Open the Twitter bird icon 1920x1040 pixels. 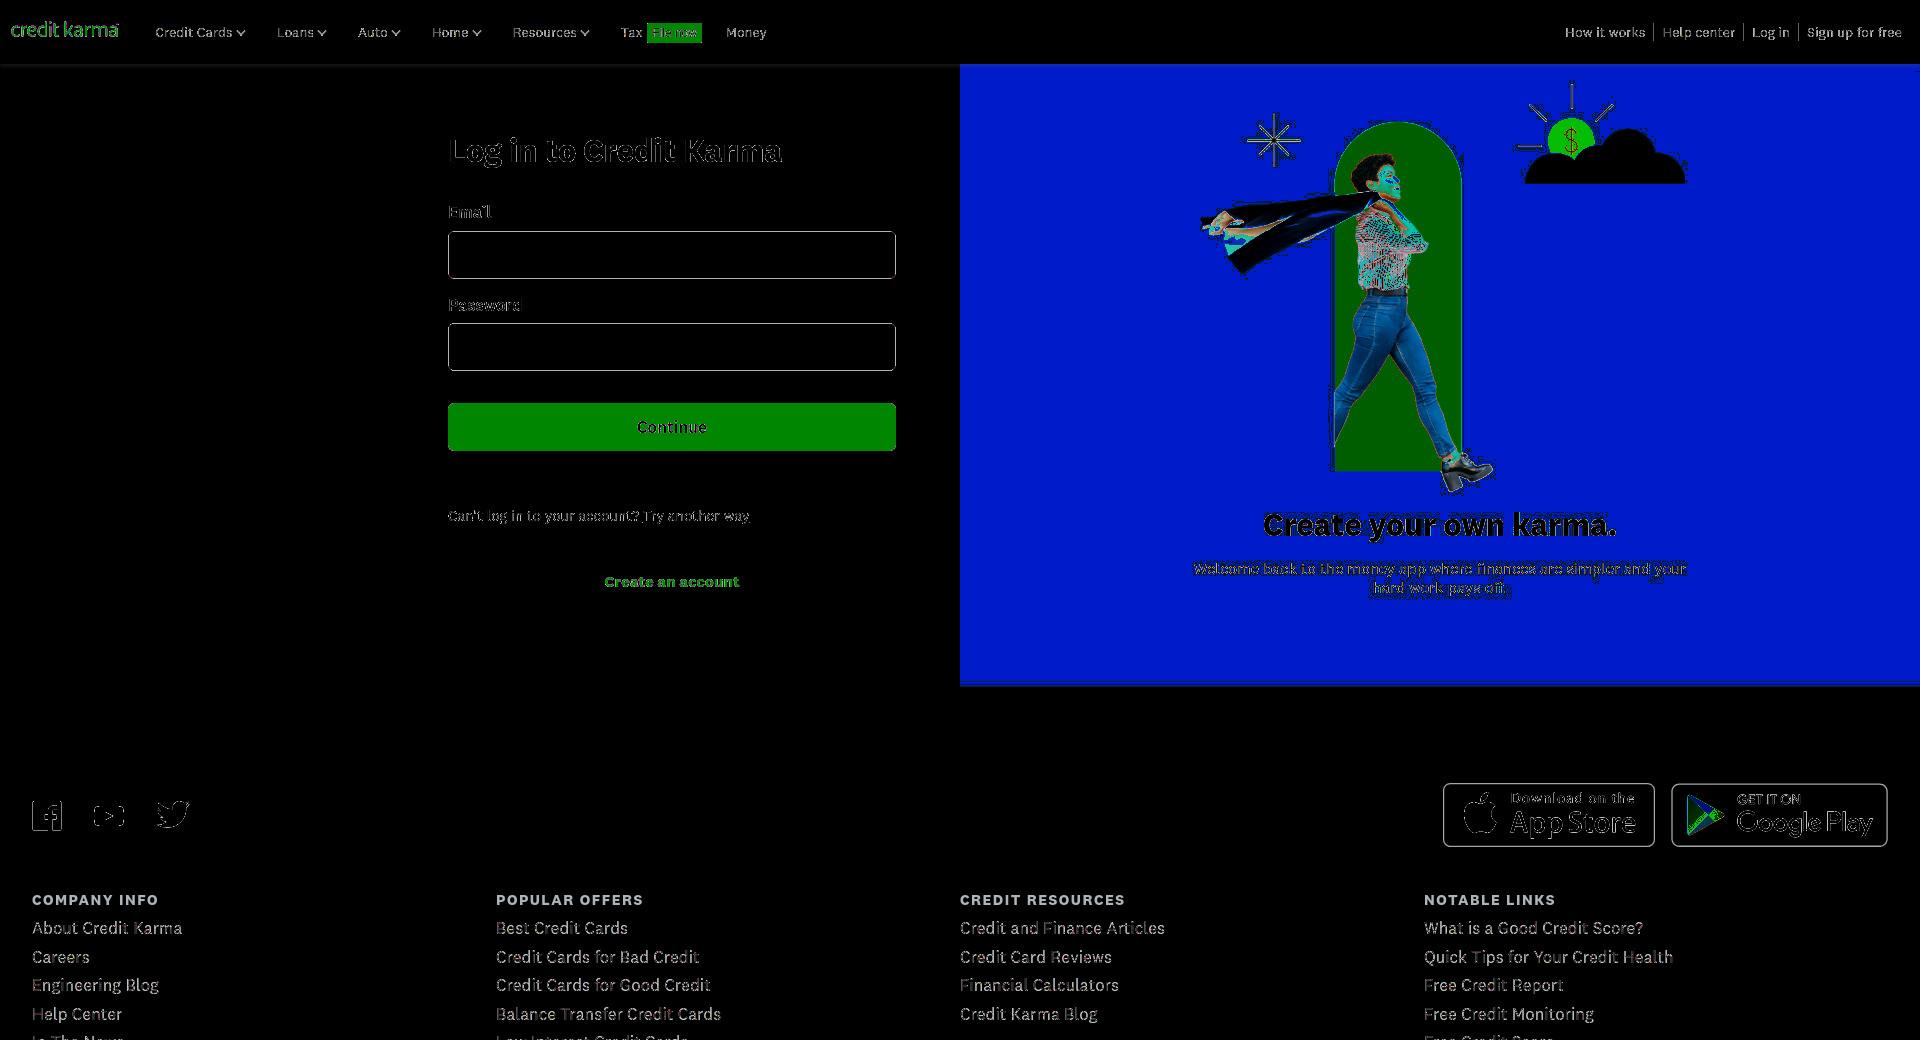(173, 815)
